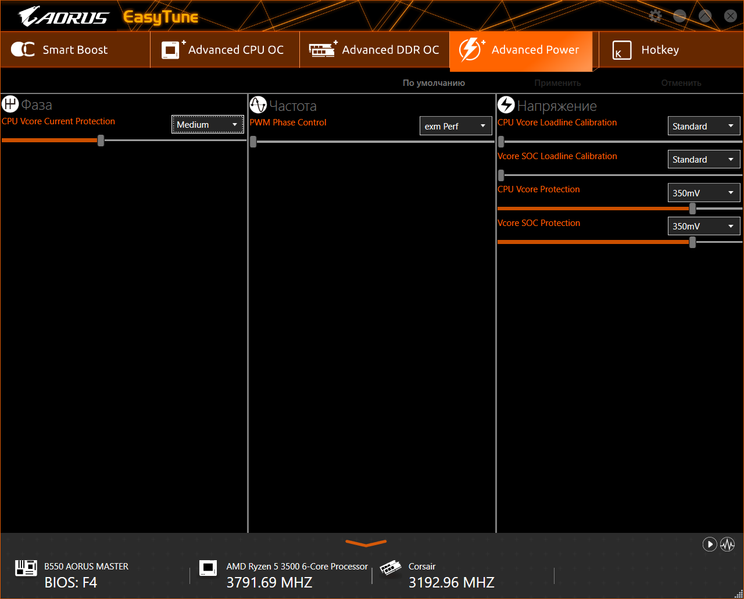This screenshot has width=744, height=599.
Task: Click the По умолчанию button
Action: (x=434, y=83)
